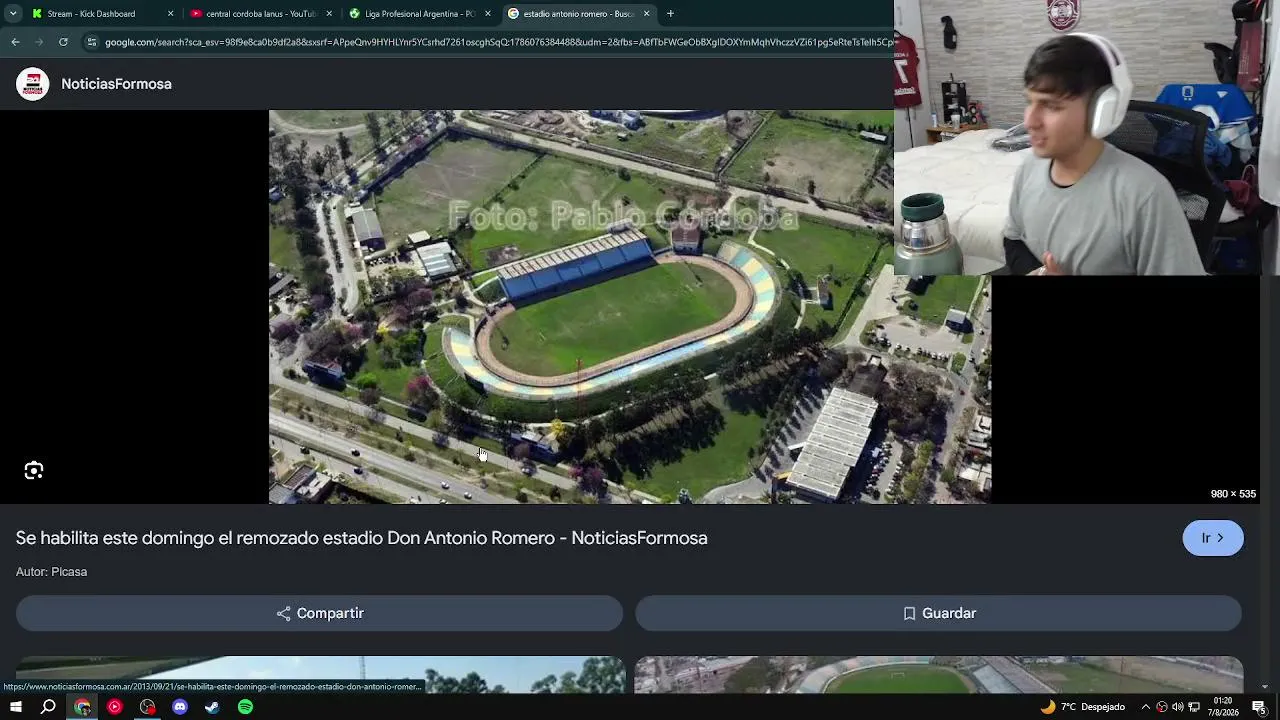The width and height of the screenshot is (1280, 720).
Task: Click the weather widget showing 7°C Despejado
Action: 1084,707
